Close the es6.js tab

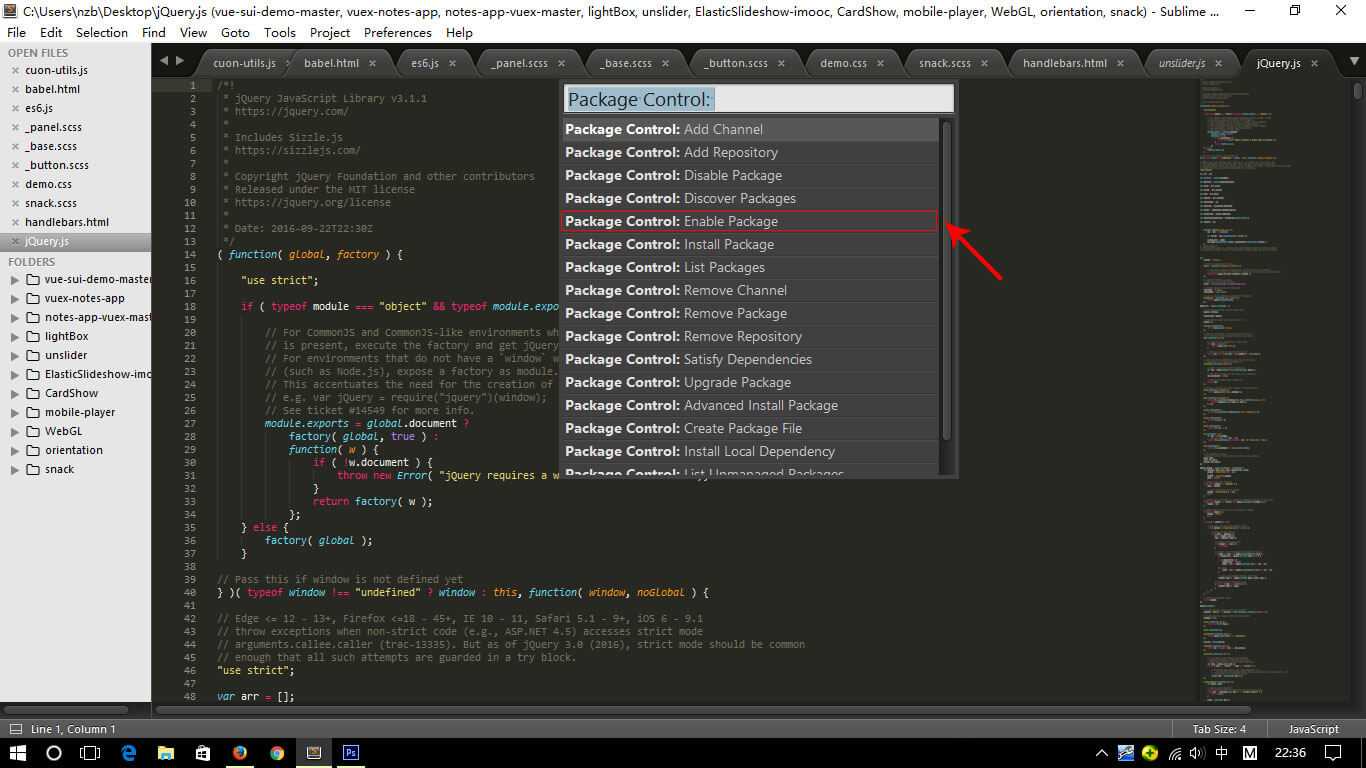[x=452, y=63]
